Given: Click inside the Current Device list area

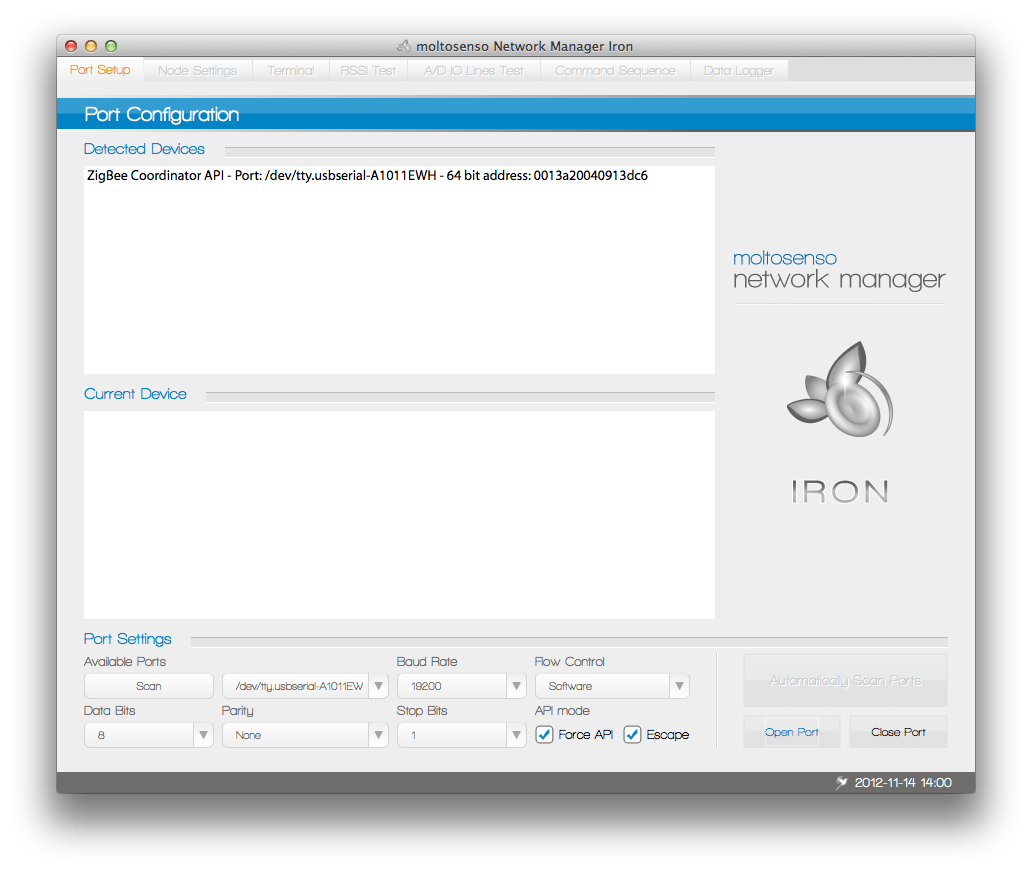Looking at the screenshot, I should pos(400,515).
